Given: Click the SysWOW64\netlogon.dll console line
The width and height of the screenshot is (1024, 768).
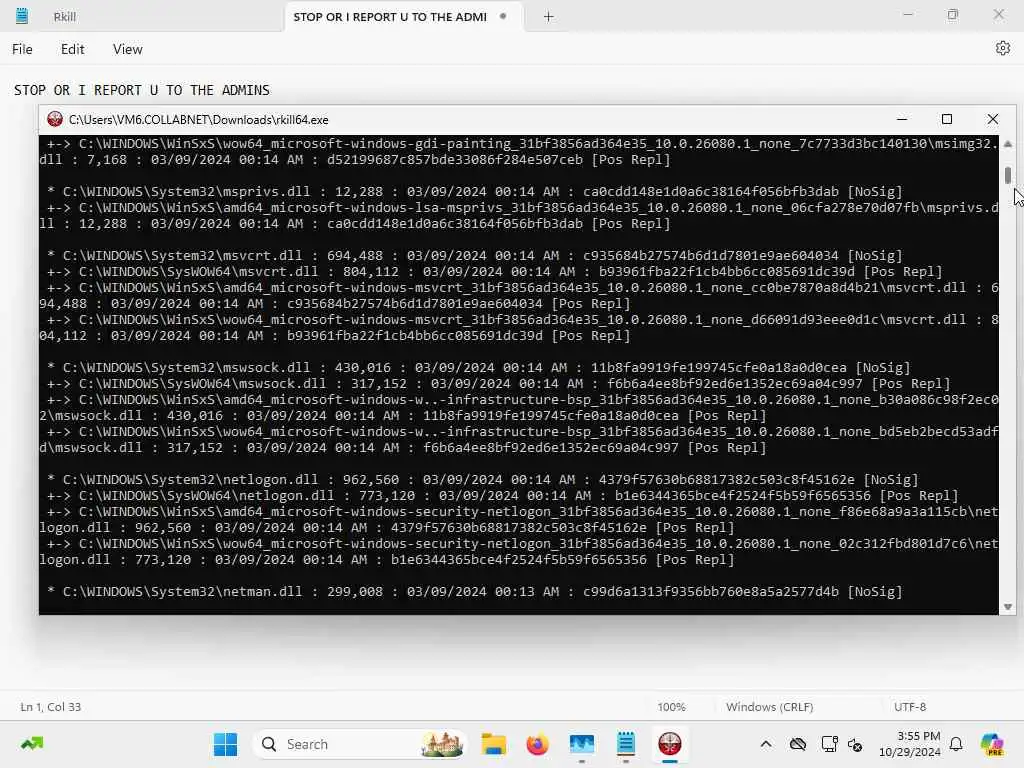Looking at the screenshot, I should pos(503,496).
